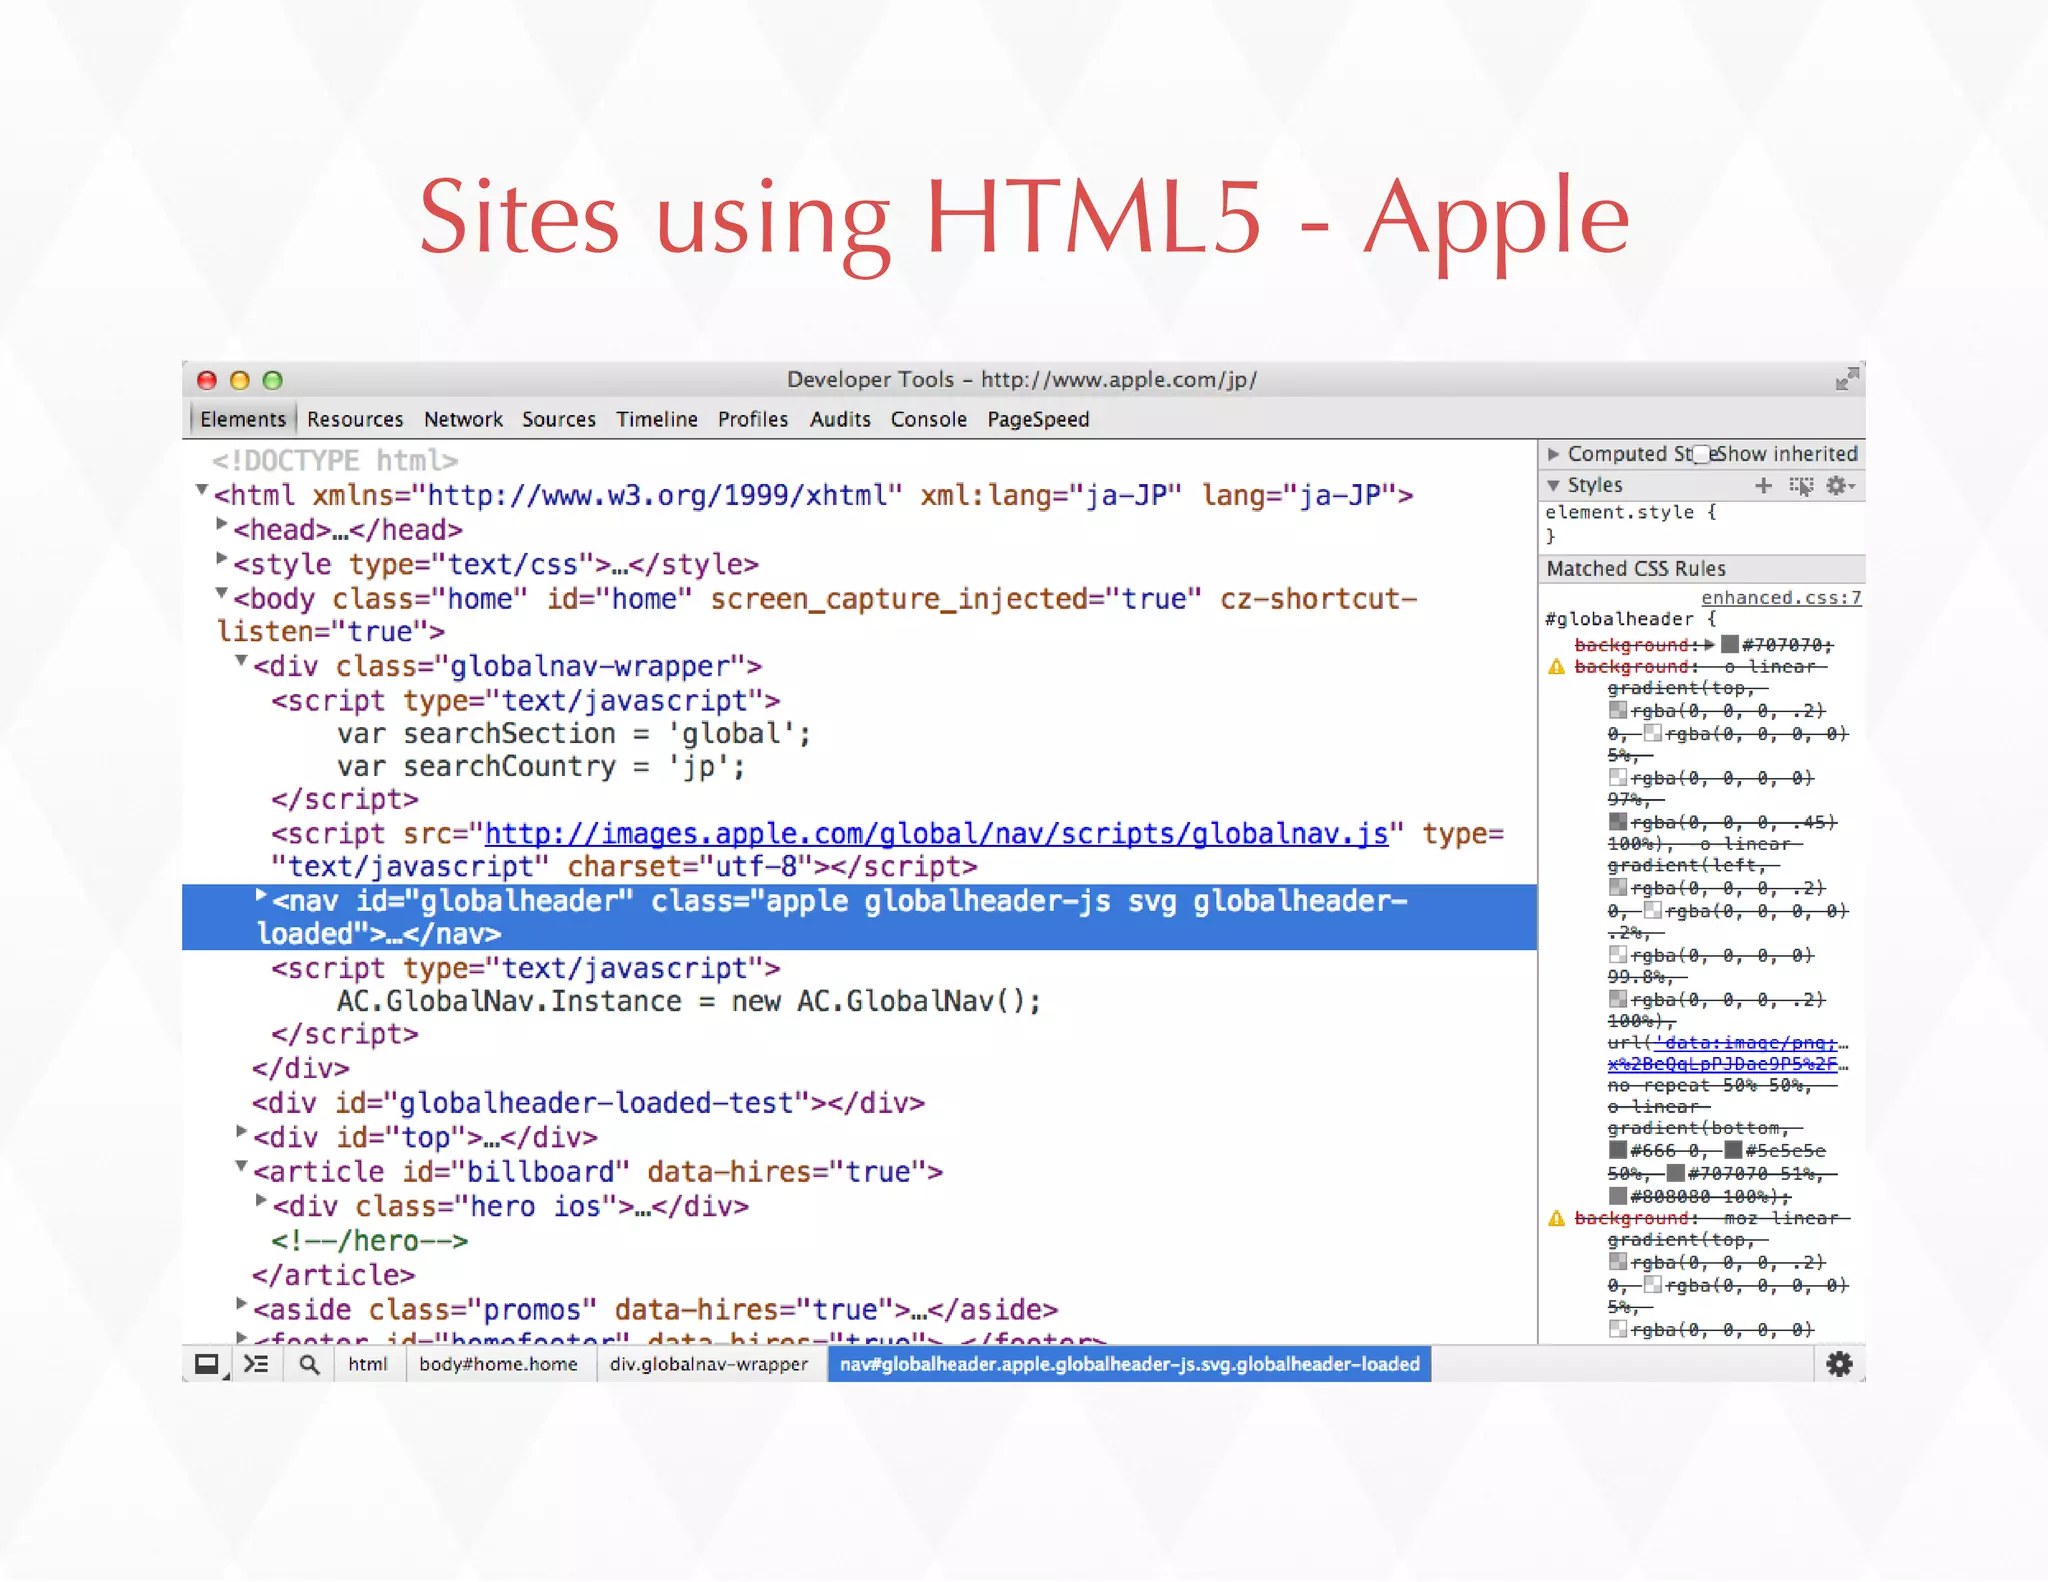Open enhanced.css:7 source link
This screenshot has width=2048, height=1582.
(1780, 597)
